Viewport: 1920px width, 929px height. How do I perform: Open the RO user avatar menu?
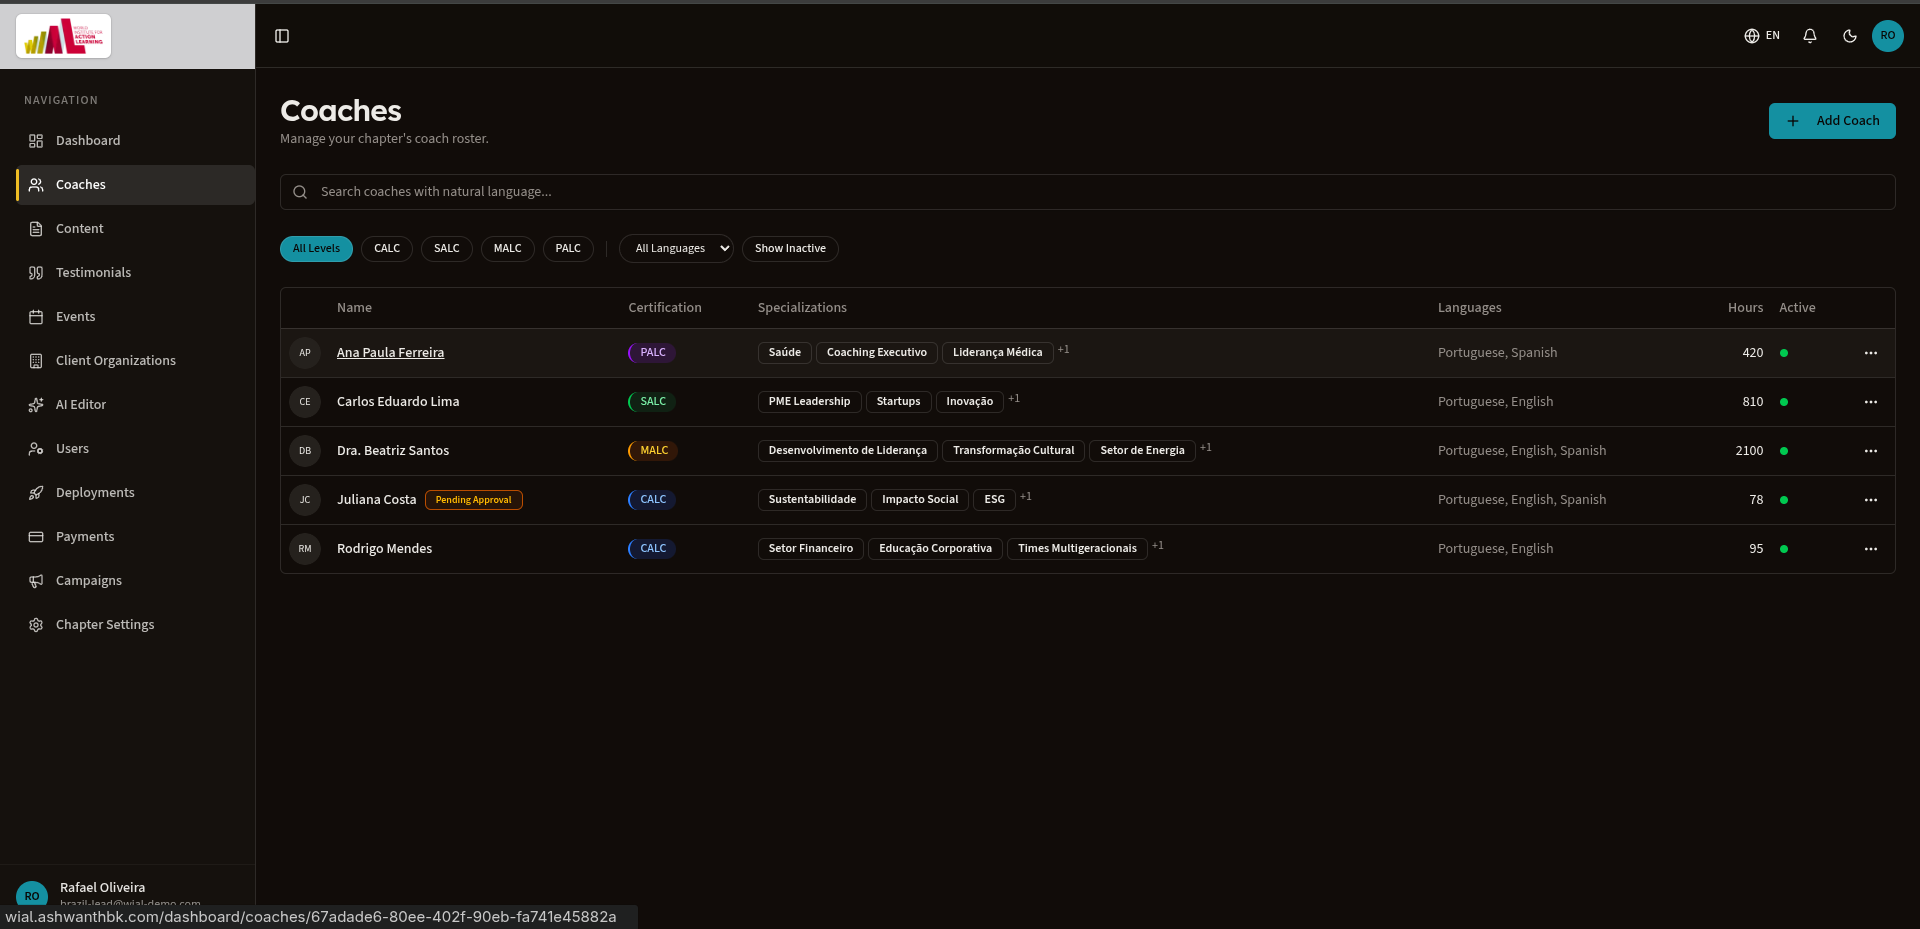(1888, 36)
